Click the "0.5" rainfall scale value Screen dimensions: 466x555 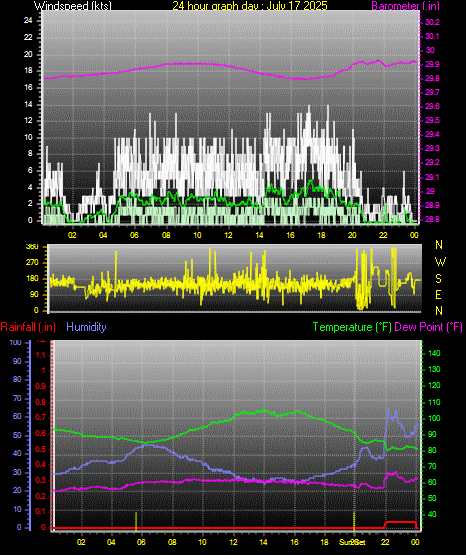pos(41,450)
